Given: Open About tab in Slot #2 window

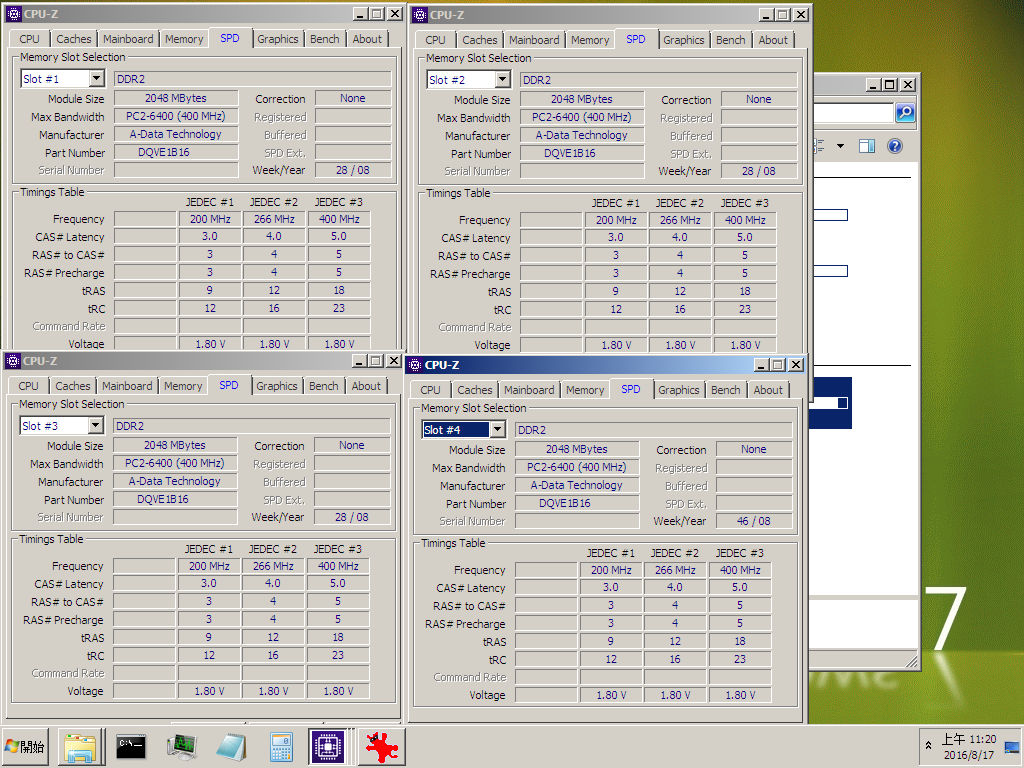Looking at the screenshot, I should [773, 40].
